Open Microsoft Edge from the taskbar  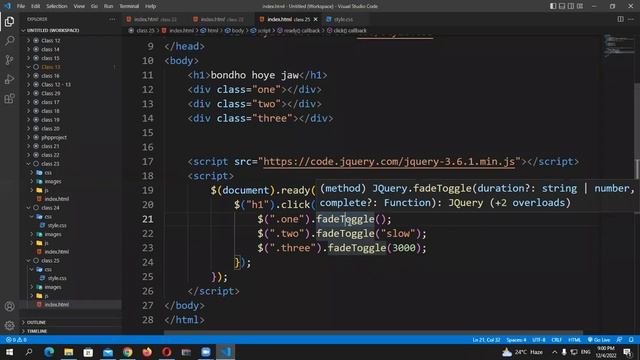pyautogui.click(x=49, y=352)
